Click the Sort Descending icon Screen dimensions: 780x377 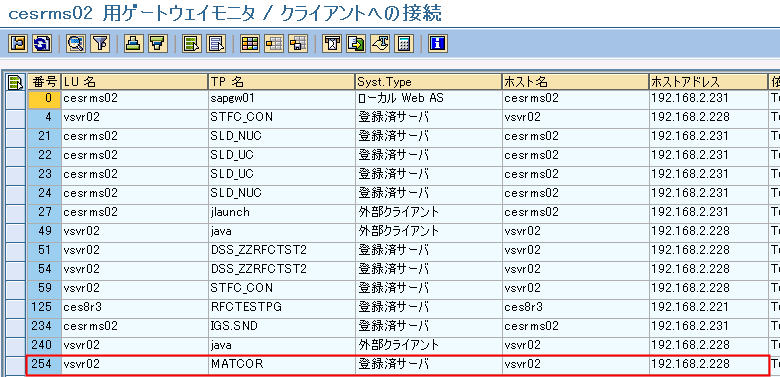[x=157, y=44]
